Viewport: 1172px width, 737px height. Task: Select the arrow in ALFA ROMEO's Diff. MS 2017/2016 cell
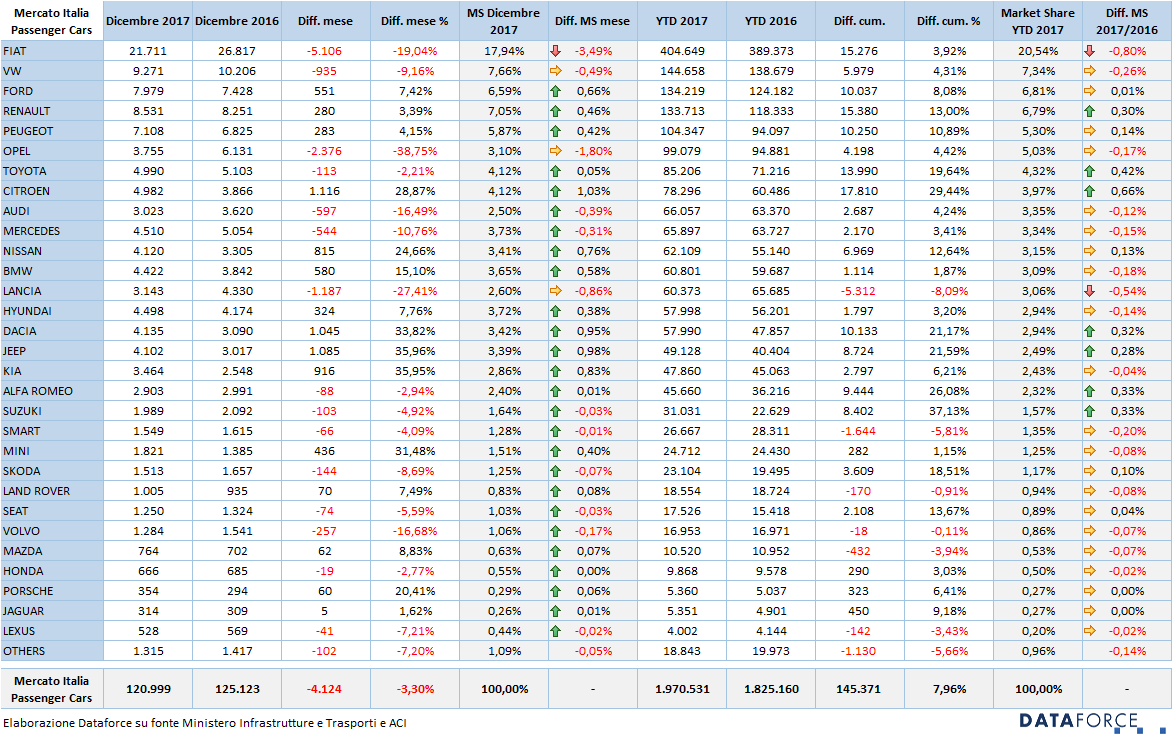click(x=1090, y=391)
